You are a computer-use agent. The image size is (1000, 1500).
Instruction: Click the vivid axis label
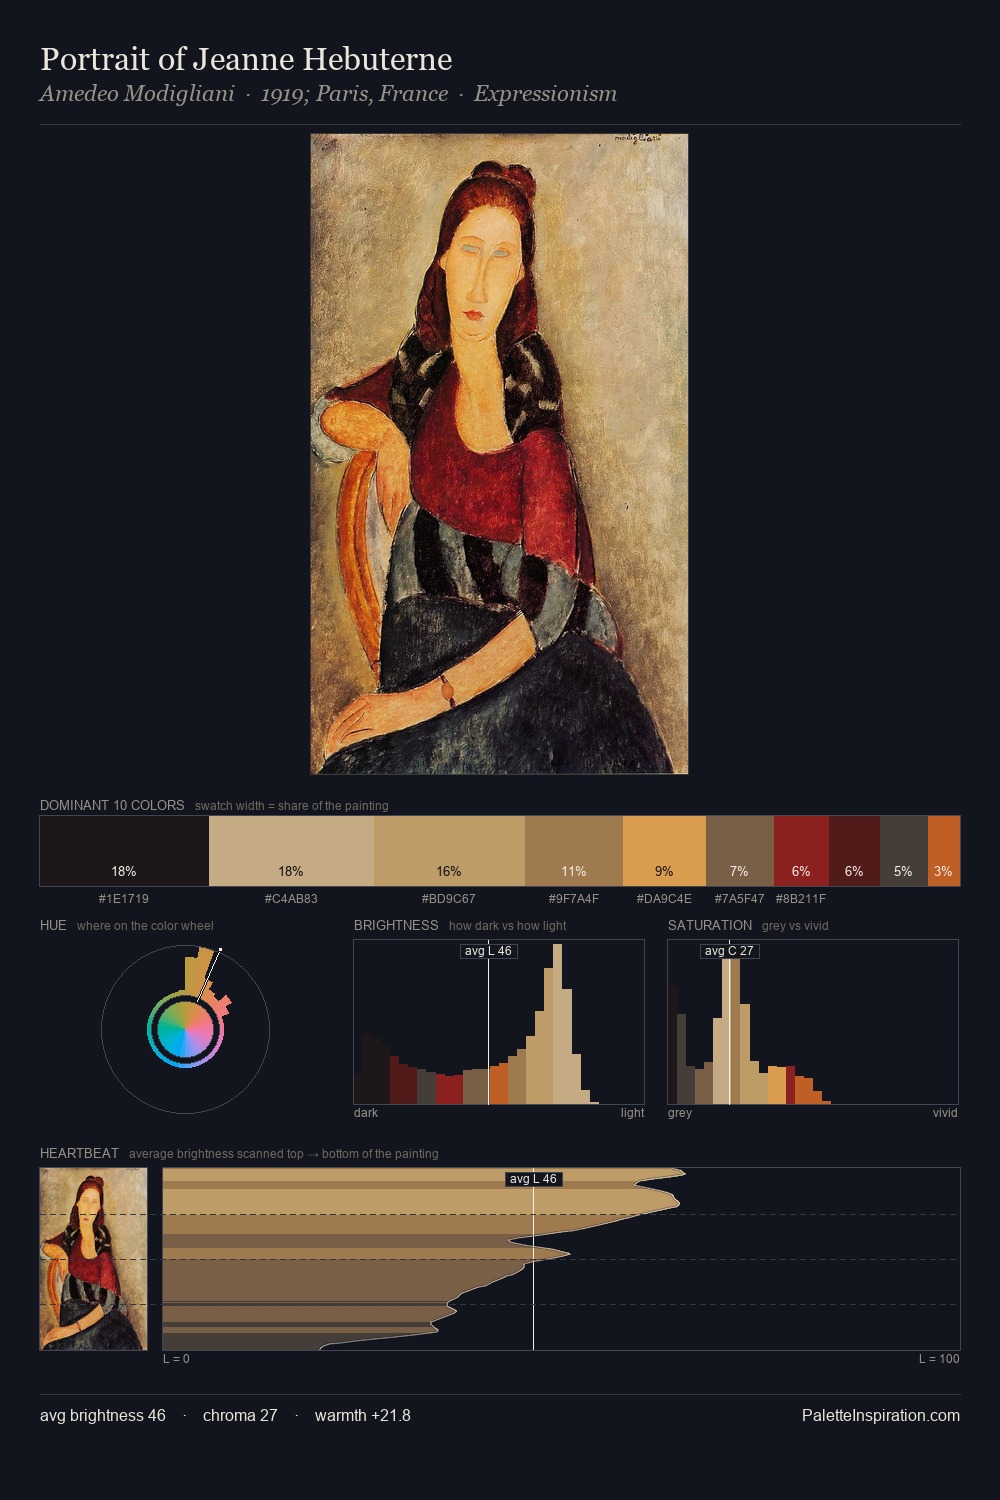click(945, 1113)
